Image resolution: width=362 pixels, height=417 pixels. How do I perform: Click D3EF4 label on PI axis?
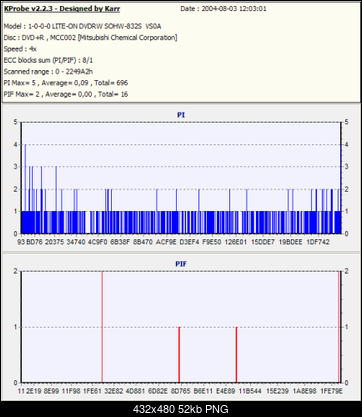(x=189, y=242)
